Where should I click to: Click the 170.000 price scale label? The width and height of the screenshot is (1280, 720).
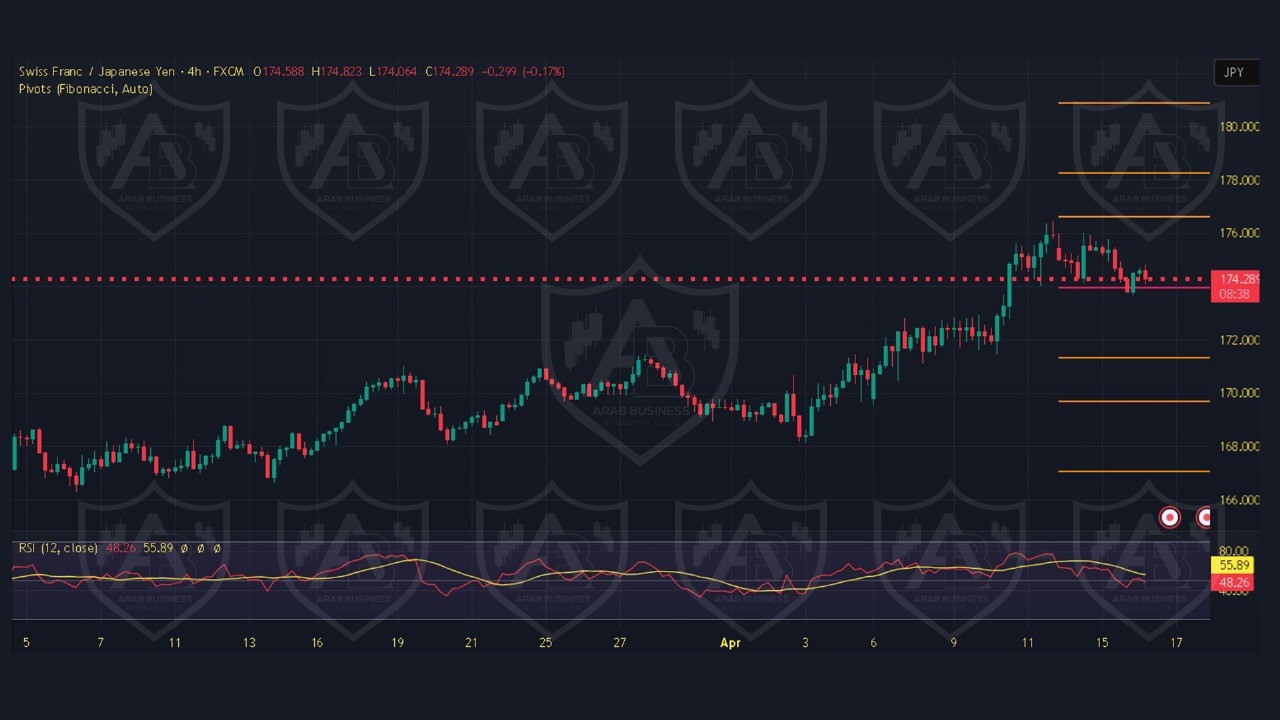tap(1238, 393)
